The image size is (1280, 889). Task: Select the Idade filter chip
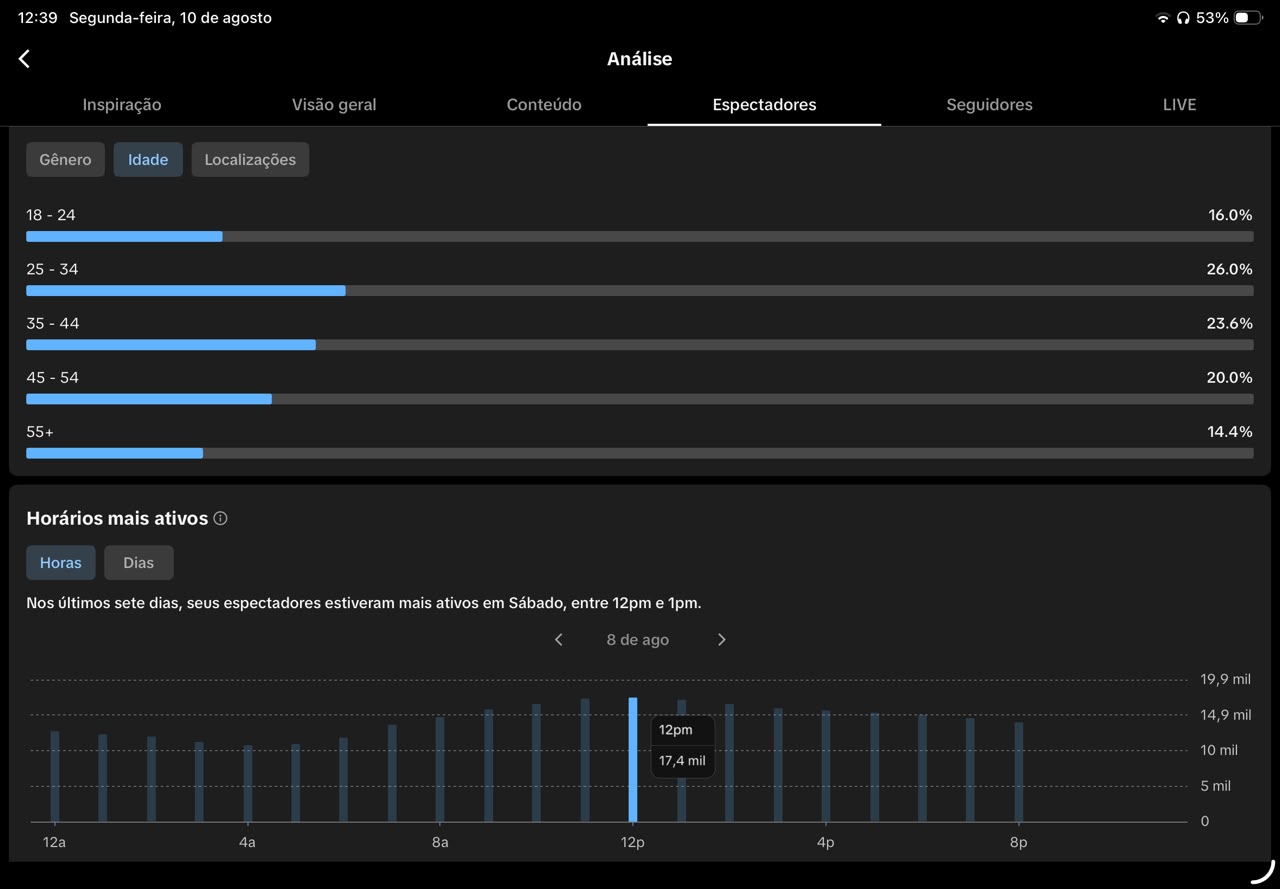tap(148, 160)
